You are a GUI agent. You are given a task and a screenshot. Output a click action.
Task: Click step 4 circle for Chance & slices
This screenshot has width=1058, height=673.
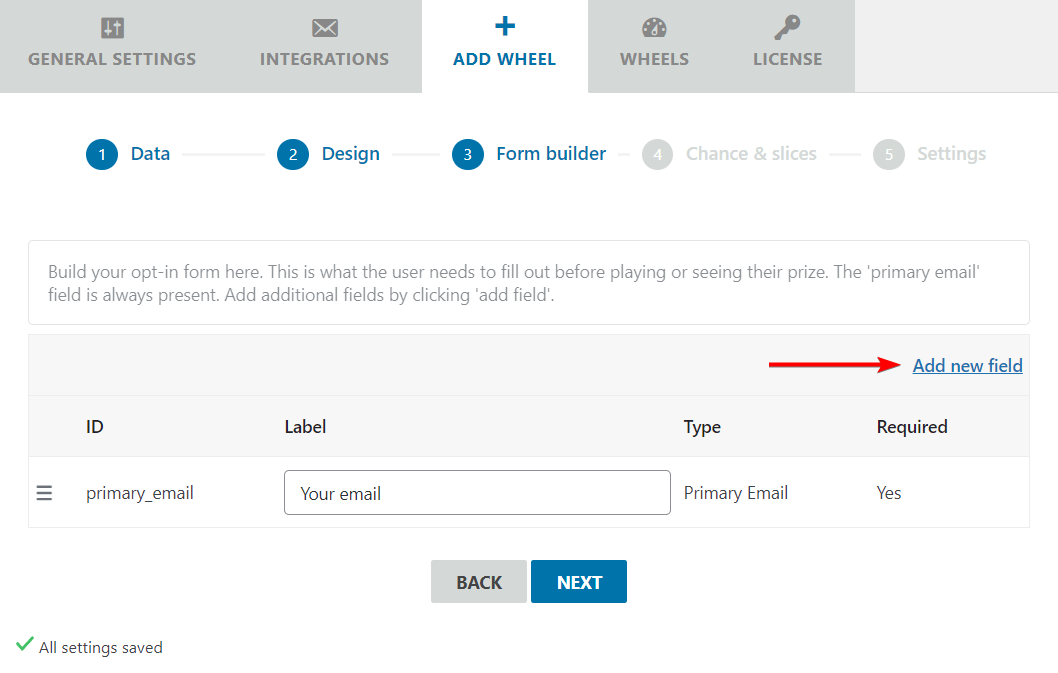[657, 155]
